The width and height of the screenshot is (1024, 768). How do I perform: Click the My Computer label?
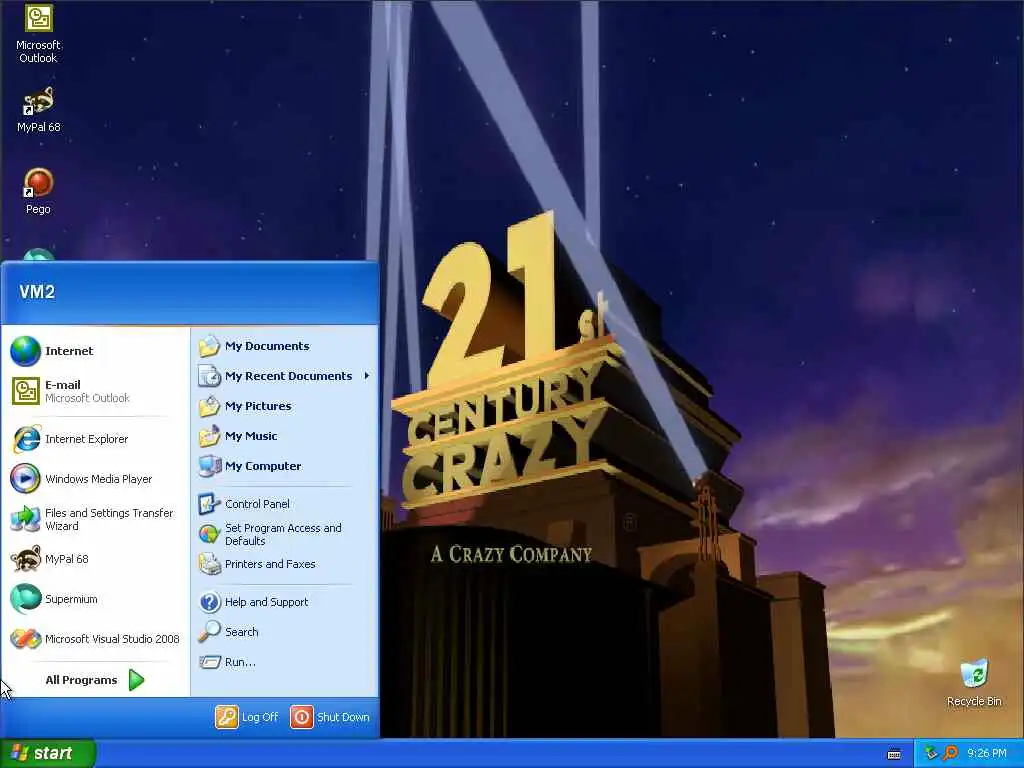pyautogui.click(x=263, y=466)
